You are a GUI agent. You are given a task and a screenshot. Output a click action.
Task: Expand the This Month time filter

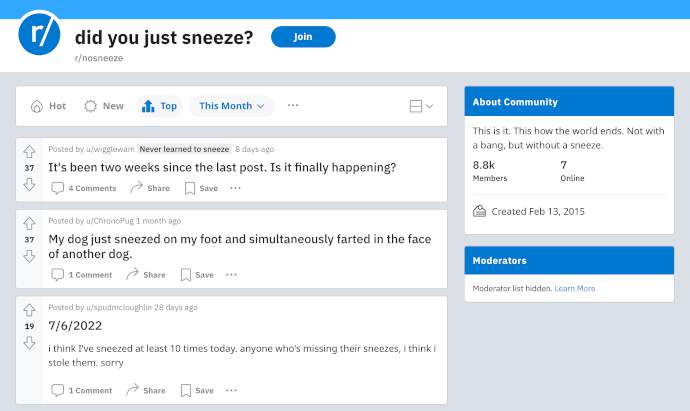click(x=231, y=106)
